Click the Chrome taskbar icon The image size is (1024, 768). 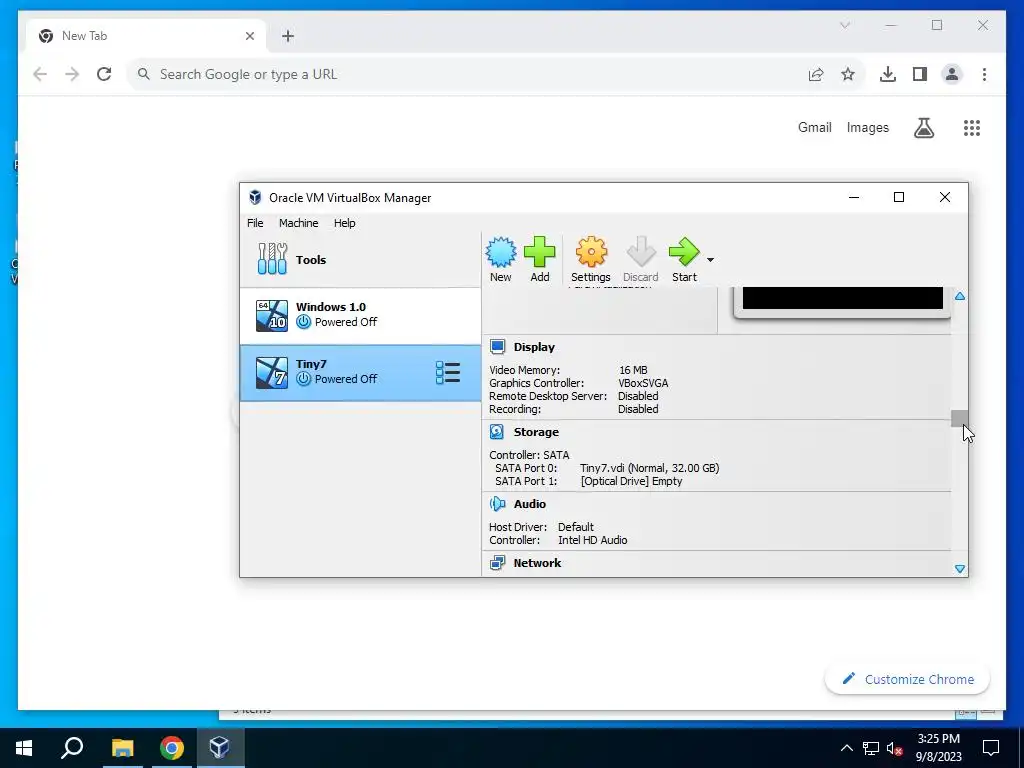[172, 748]
